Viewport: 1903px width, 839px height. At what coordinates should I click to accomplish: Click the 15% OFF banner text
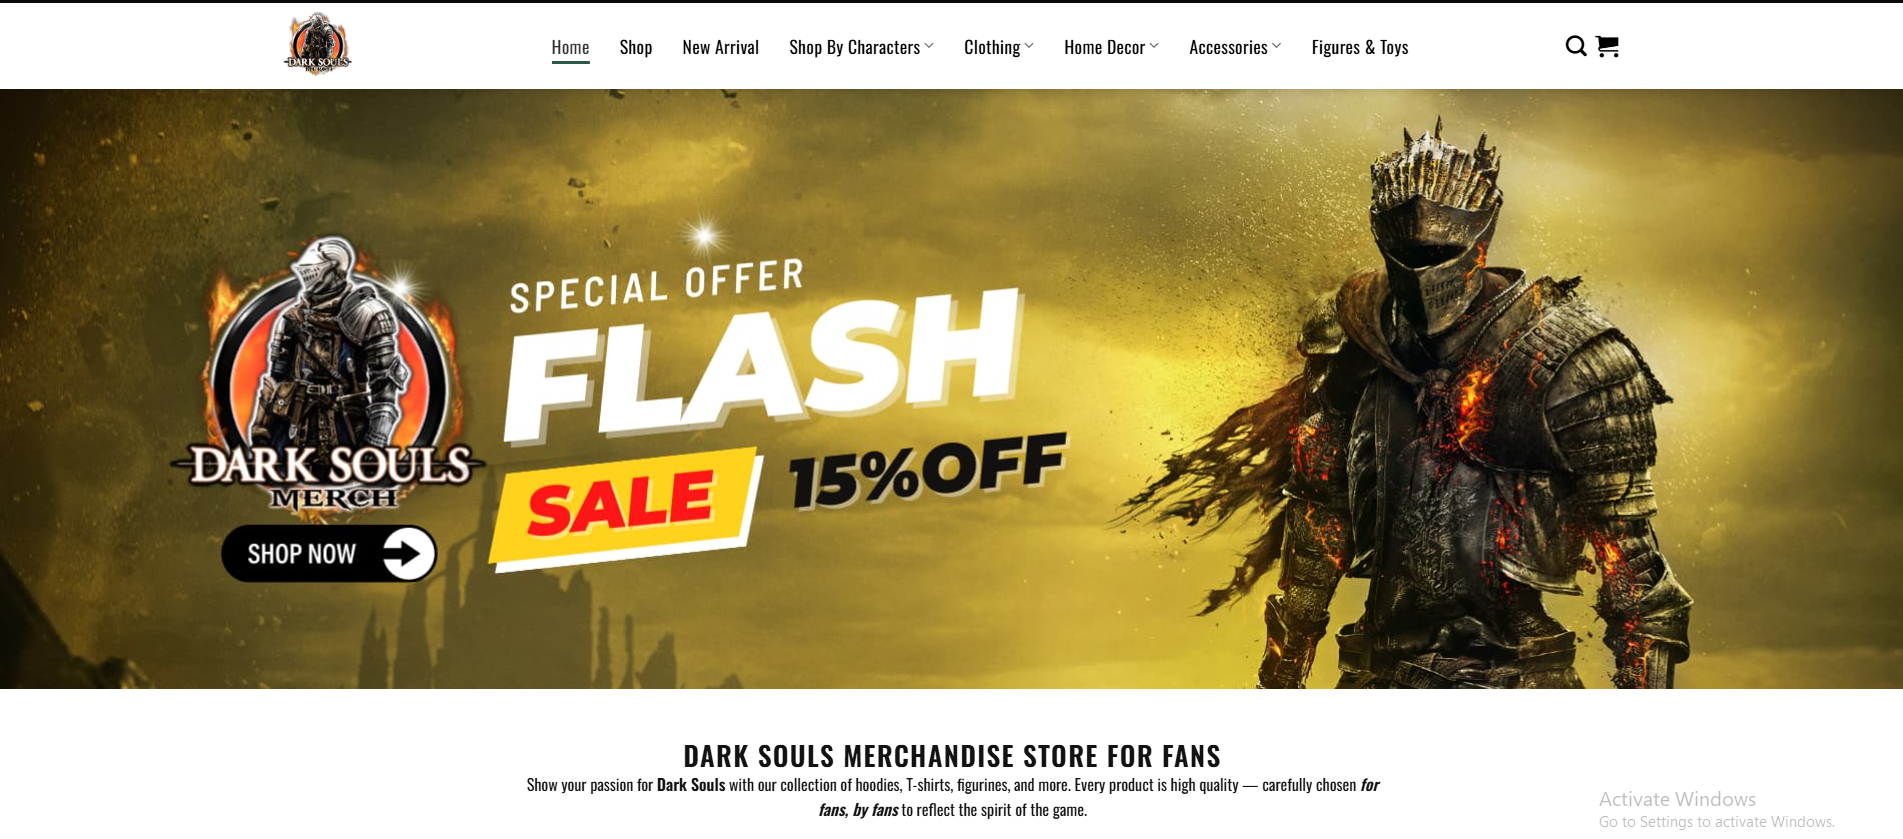928,470
